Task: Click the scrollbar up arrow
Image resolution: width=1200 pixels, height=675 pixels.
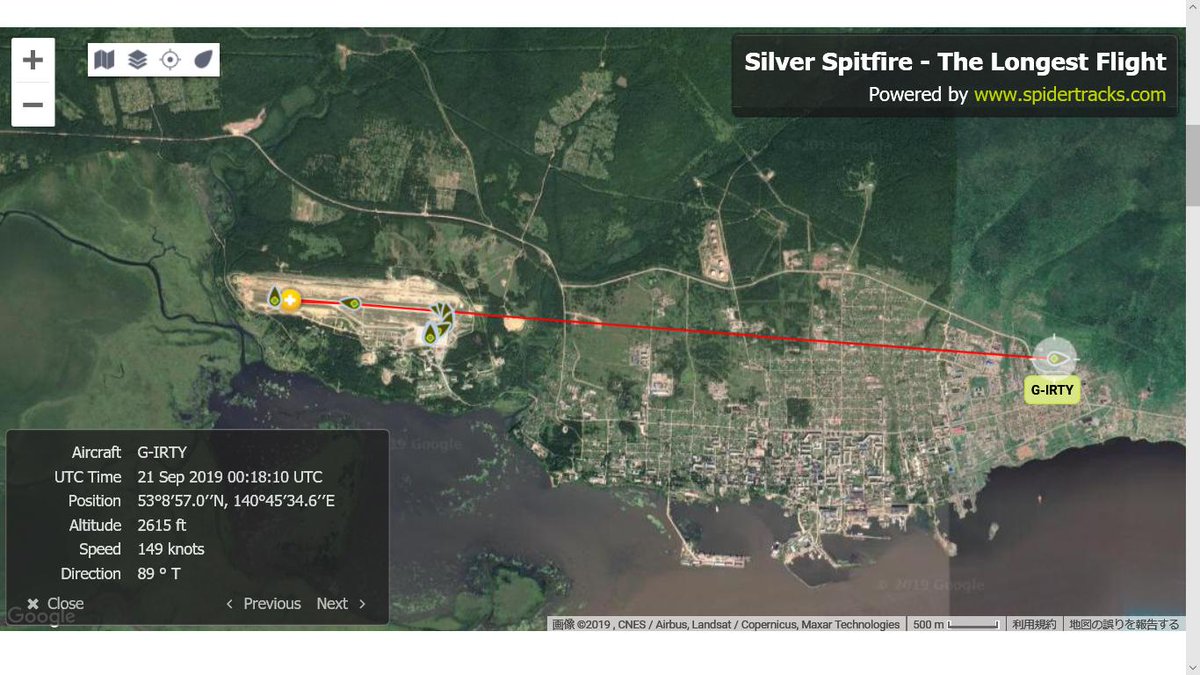Action: pyautogui.click(x=1192, y=8)
